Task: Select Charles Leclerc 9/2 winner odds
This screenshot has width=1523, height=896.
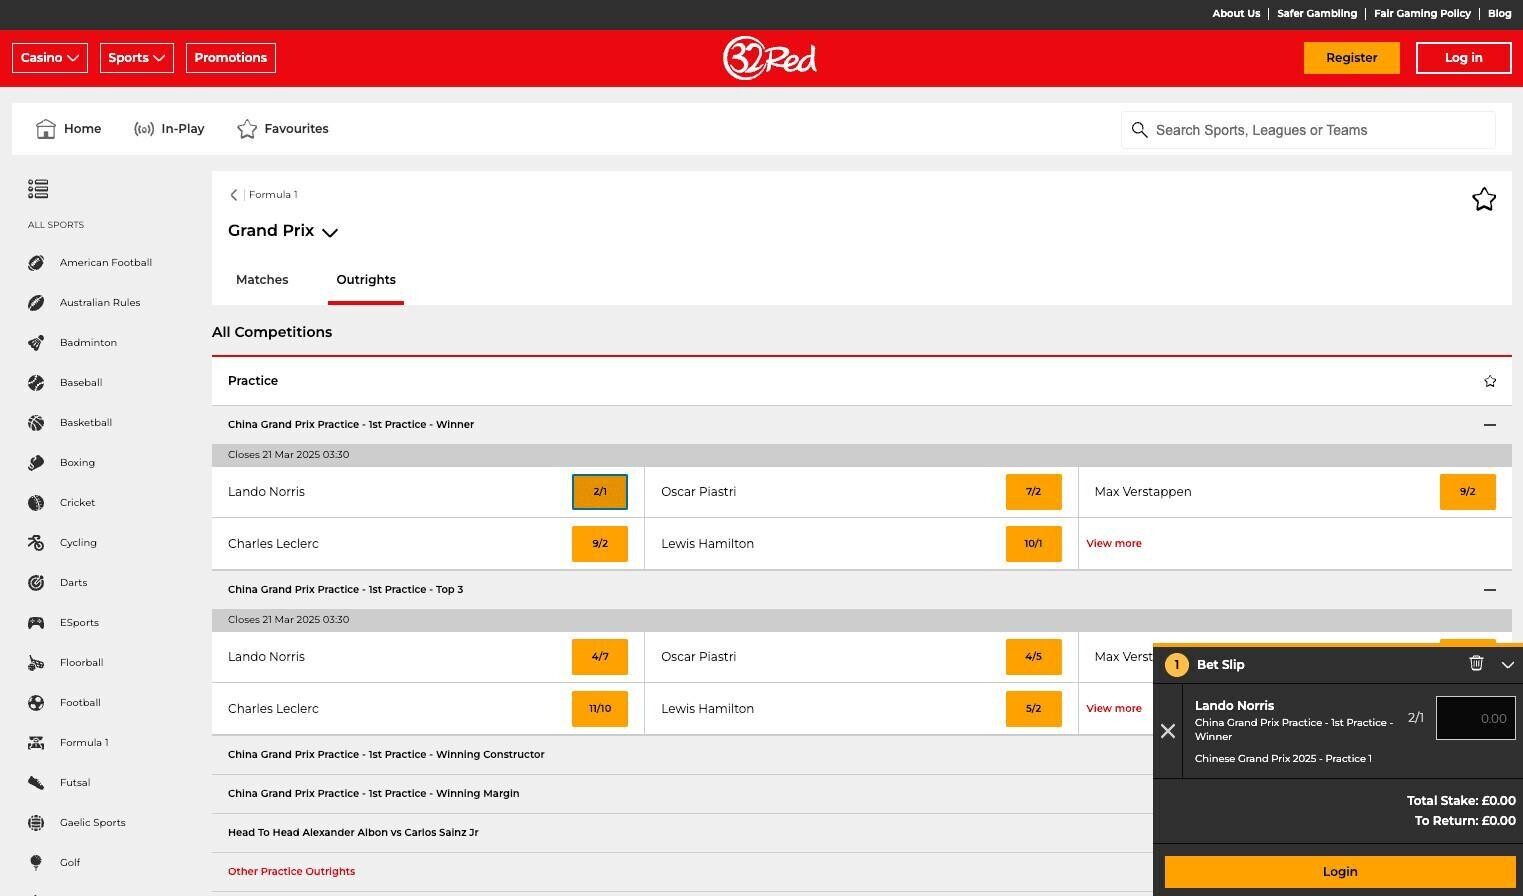Action: click(x=600, y=544)
